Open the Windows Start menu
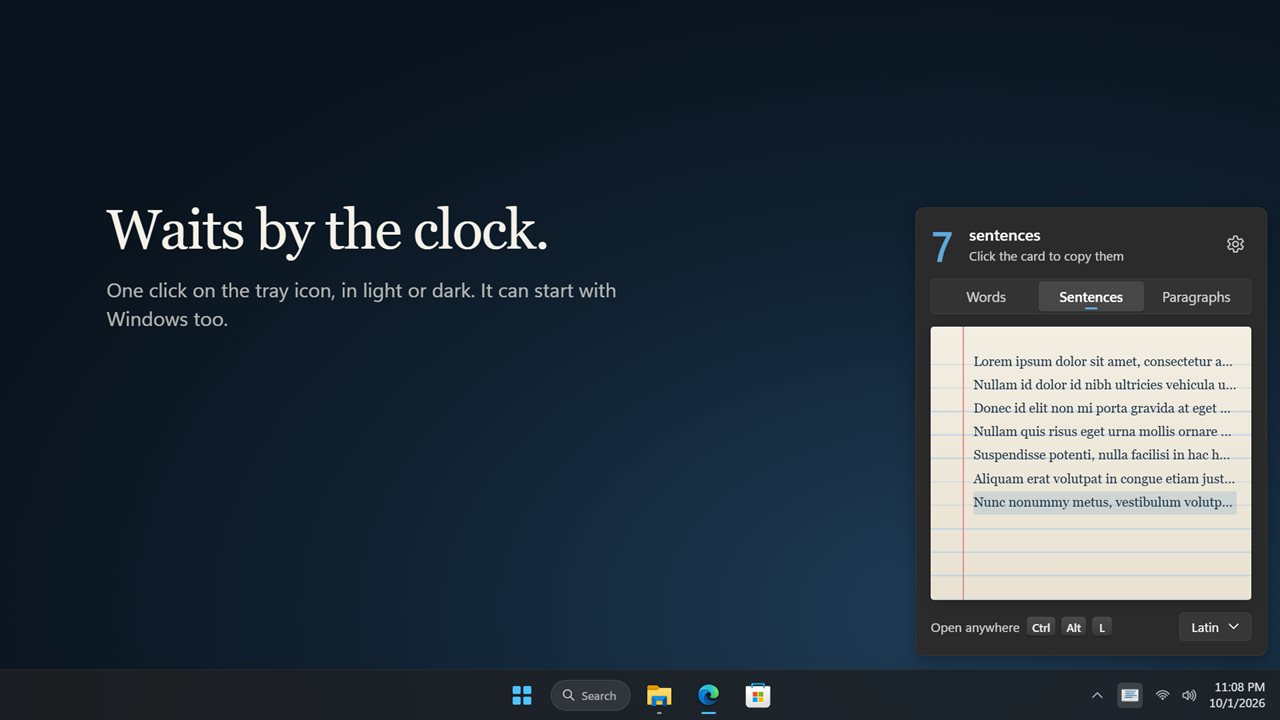The width and height of the screenshot is (1280, 720). [x=522, y=695]
